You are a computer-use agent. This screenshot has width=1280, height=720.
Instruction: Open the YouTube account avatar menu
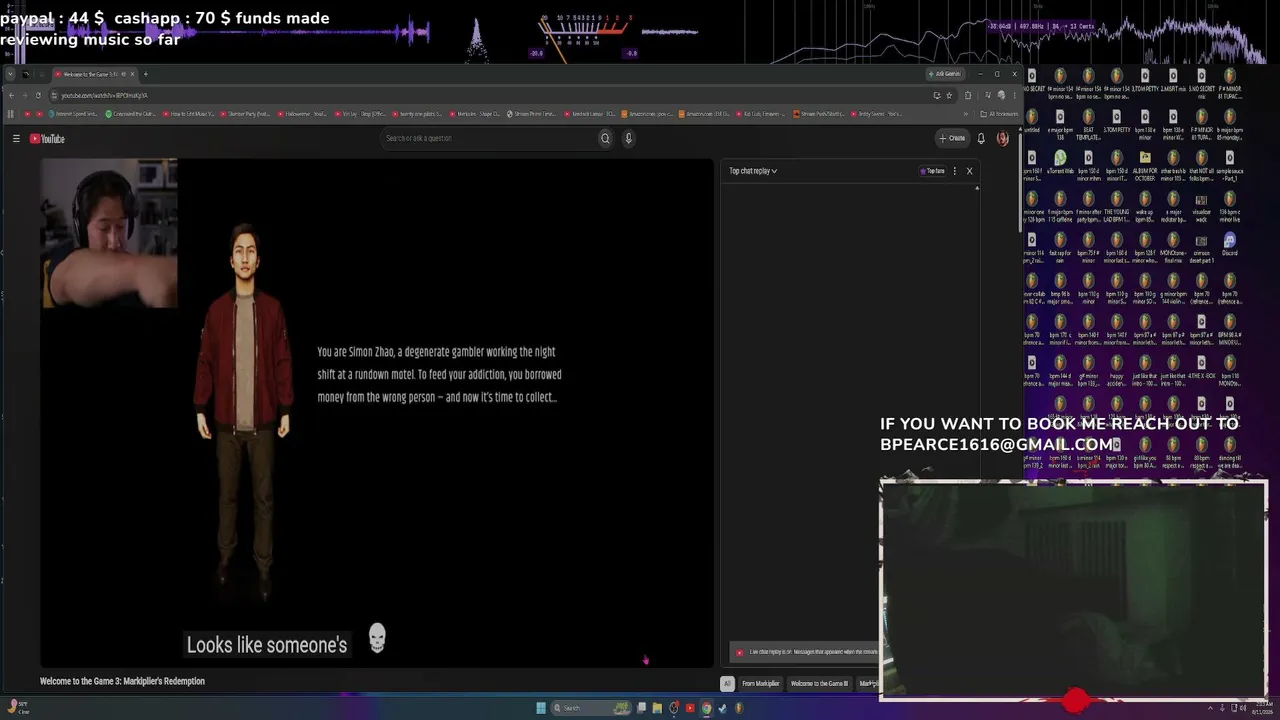click(x=1003, y=139)
